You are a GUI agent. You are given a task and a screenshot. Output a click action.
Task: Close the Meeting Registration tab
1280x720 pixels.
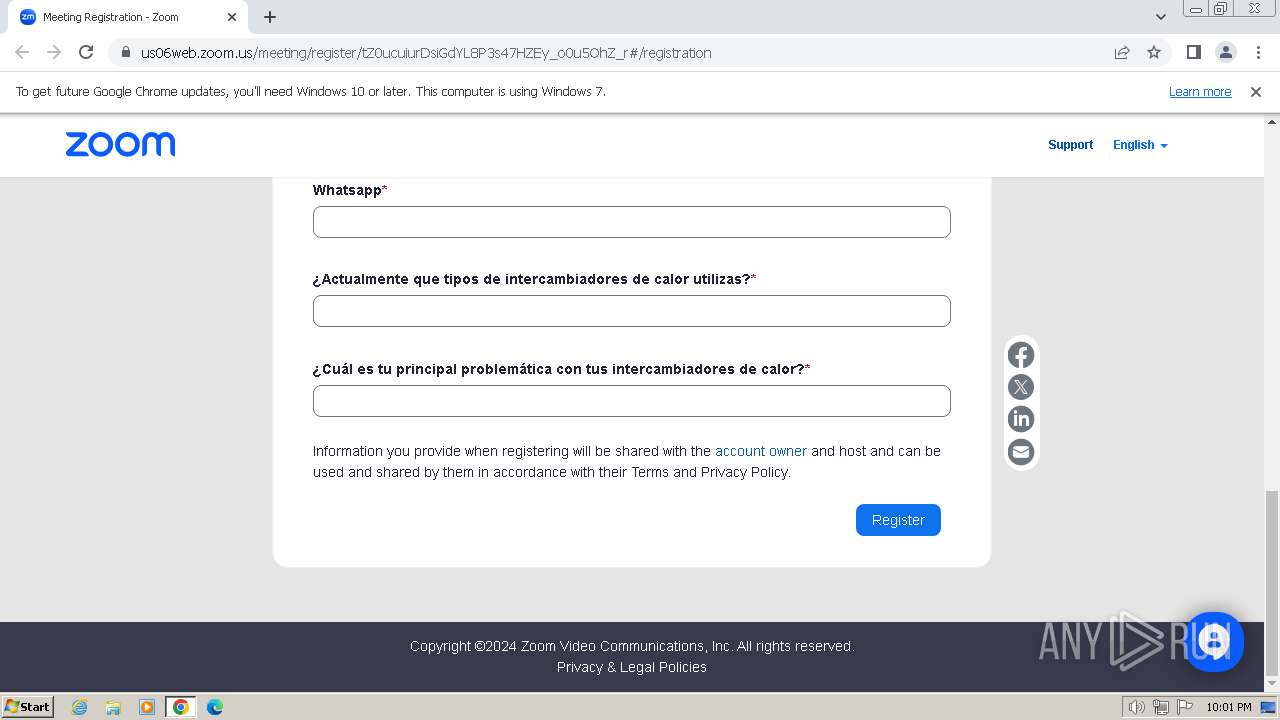(x=232, y=17)
